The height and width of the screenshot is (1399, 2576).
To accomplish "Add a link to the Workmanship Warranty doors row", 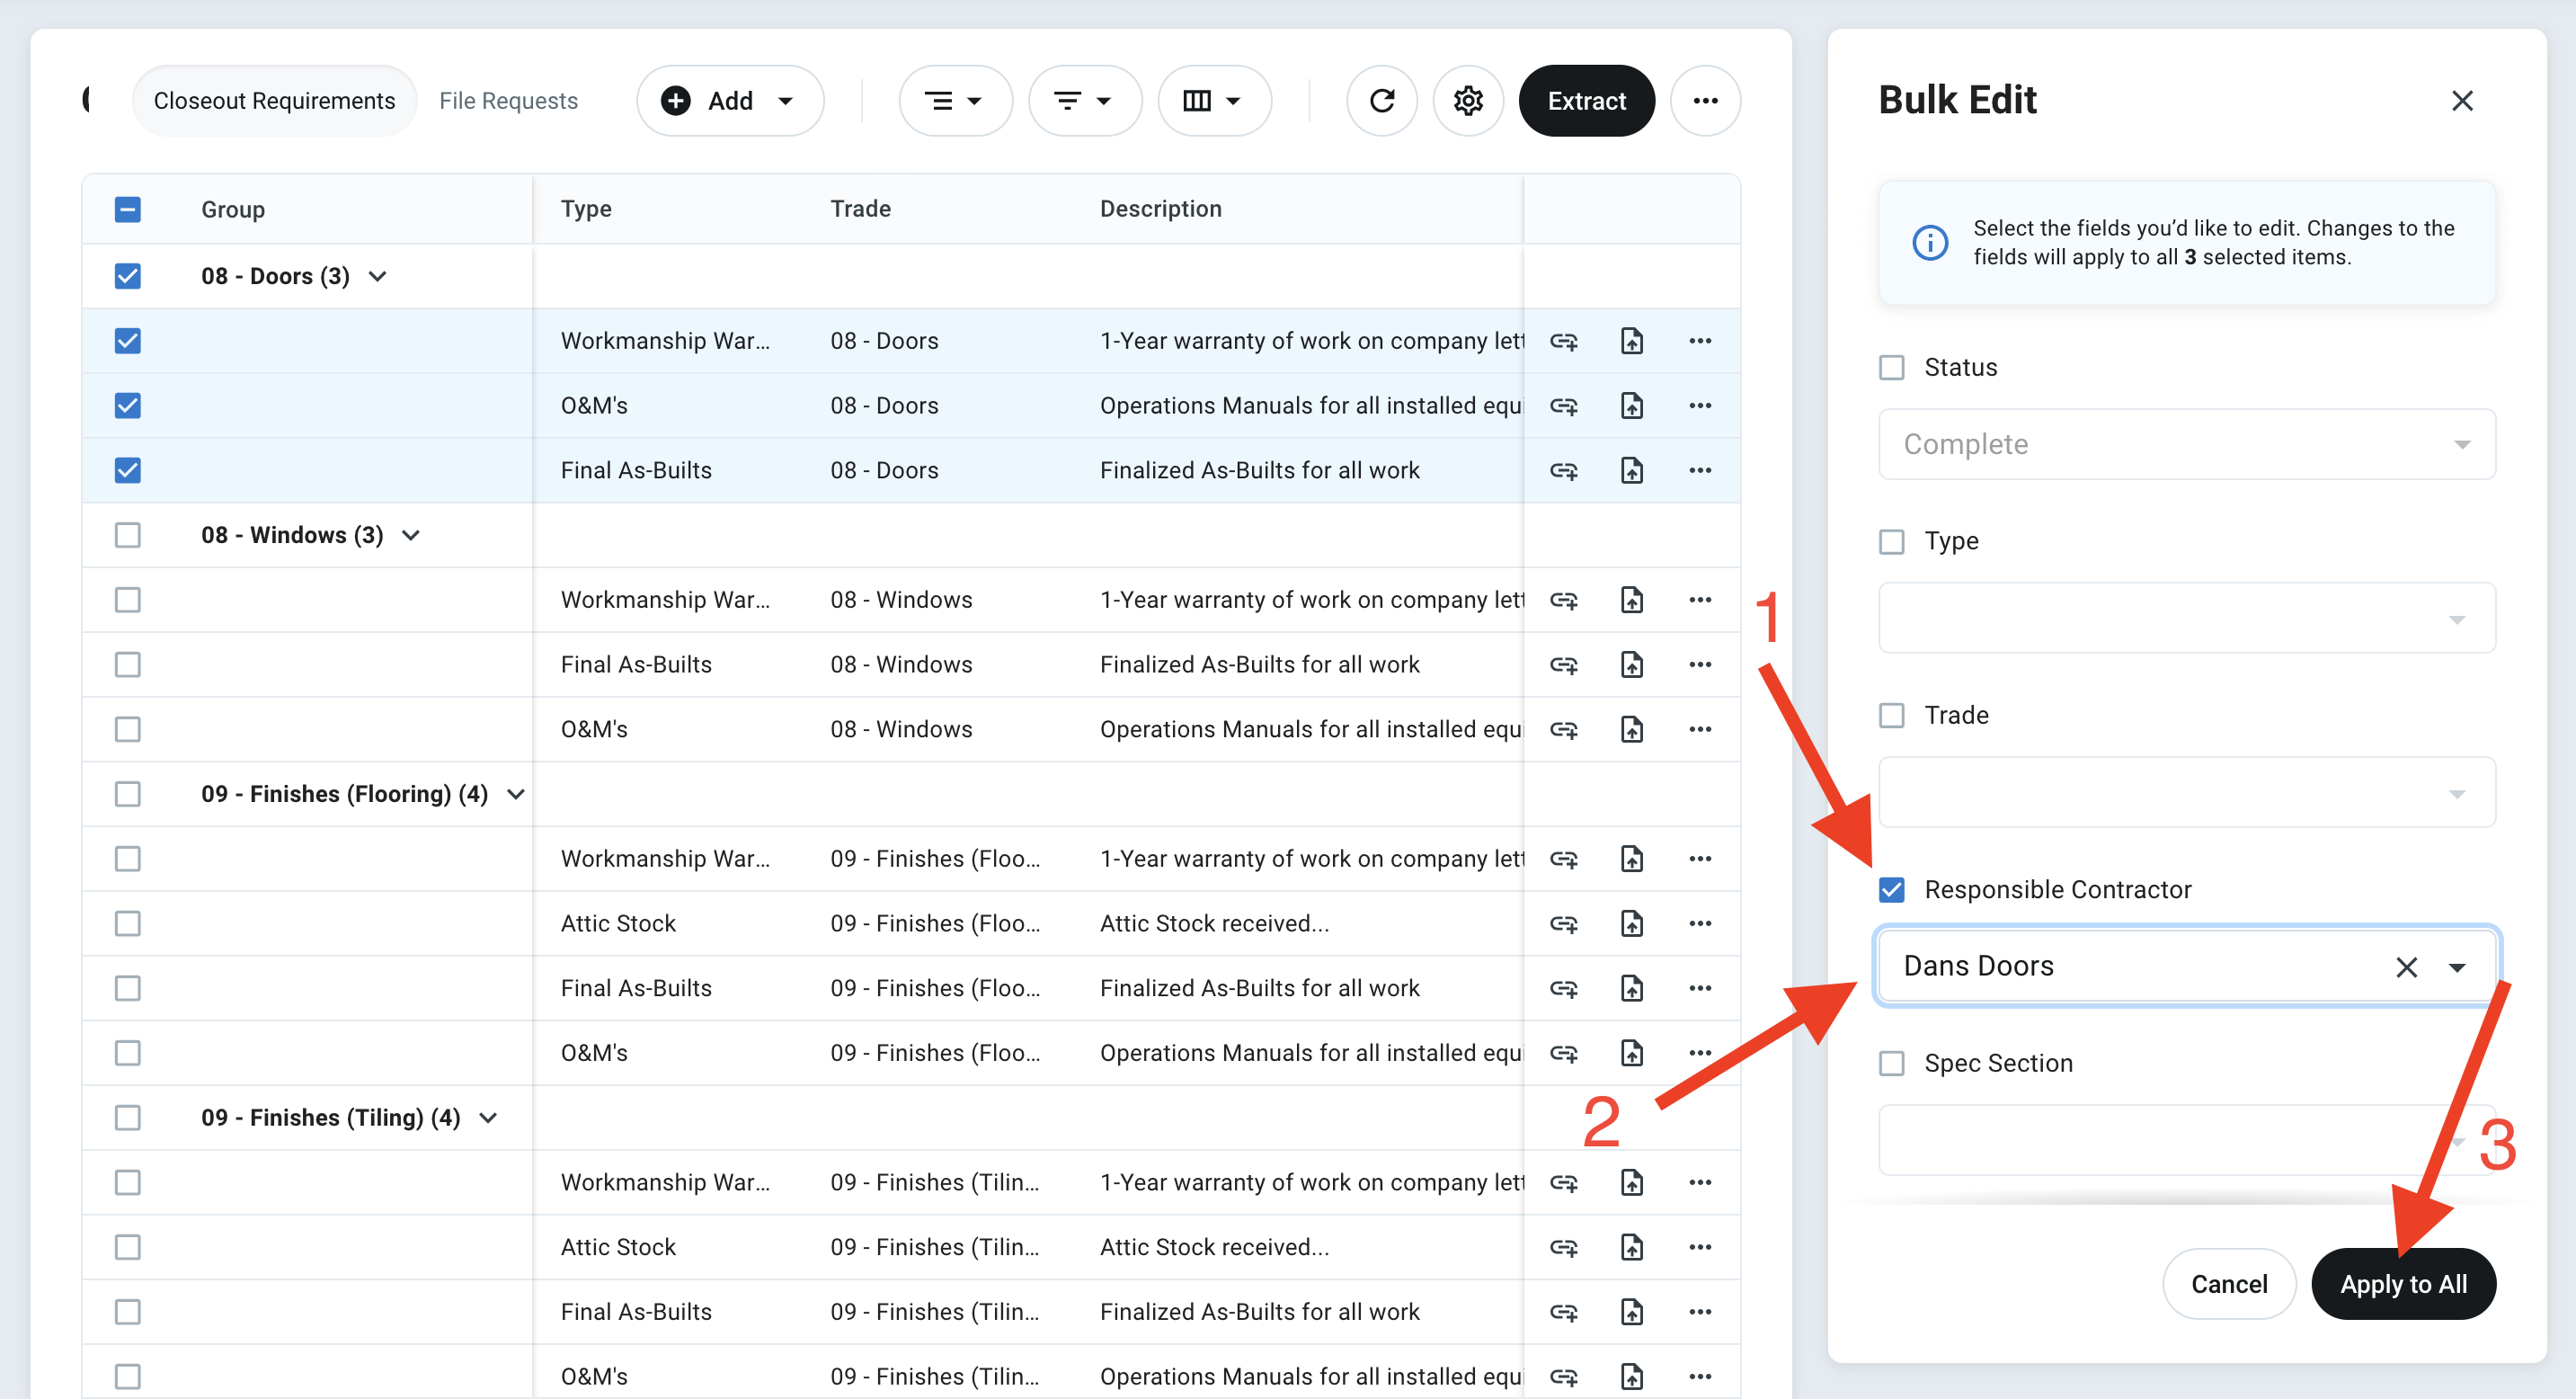I will [x=1565, y=340].
